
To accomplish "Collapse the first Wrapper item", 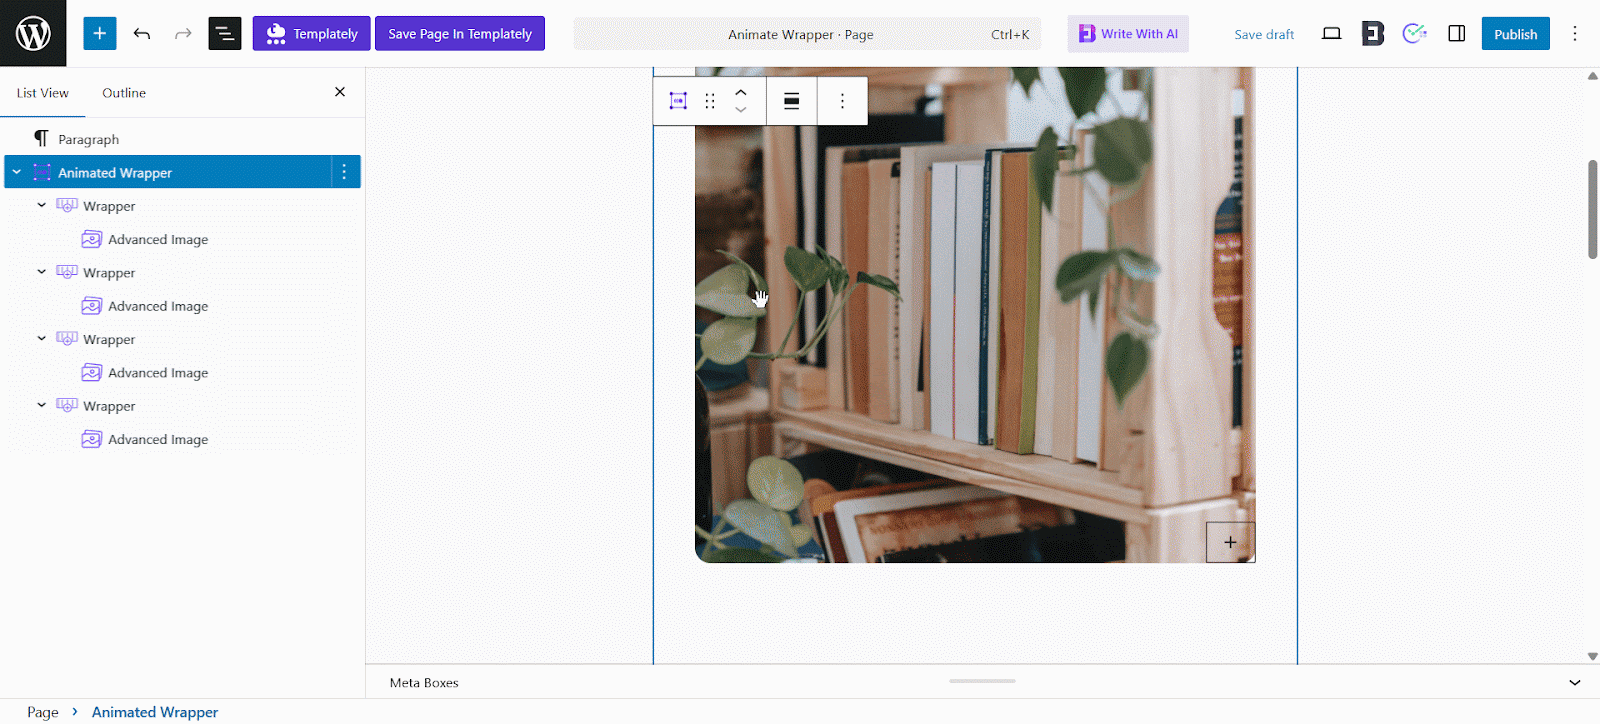I will pos(42,205).
